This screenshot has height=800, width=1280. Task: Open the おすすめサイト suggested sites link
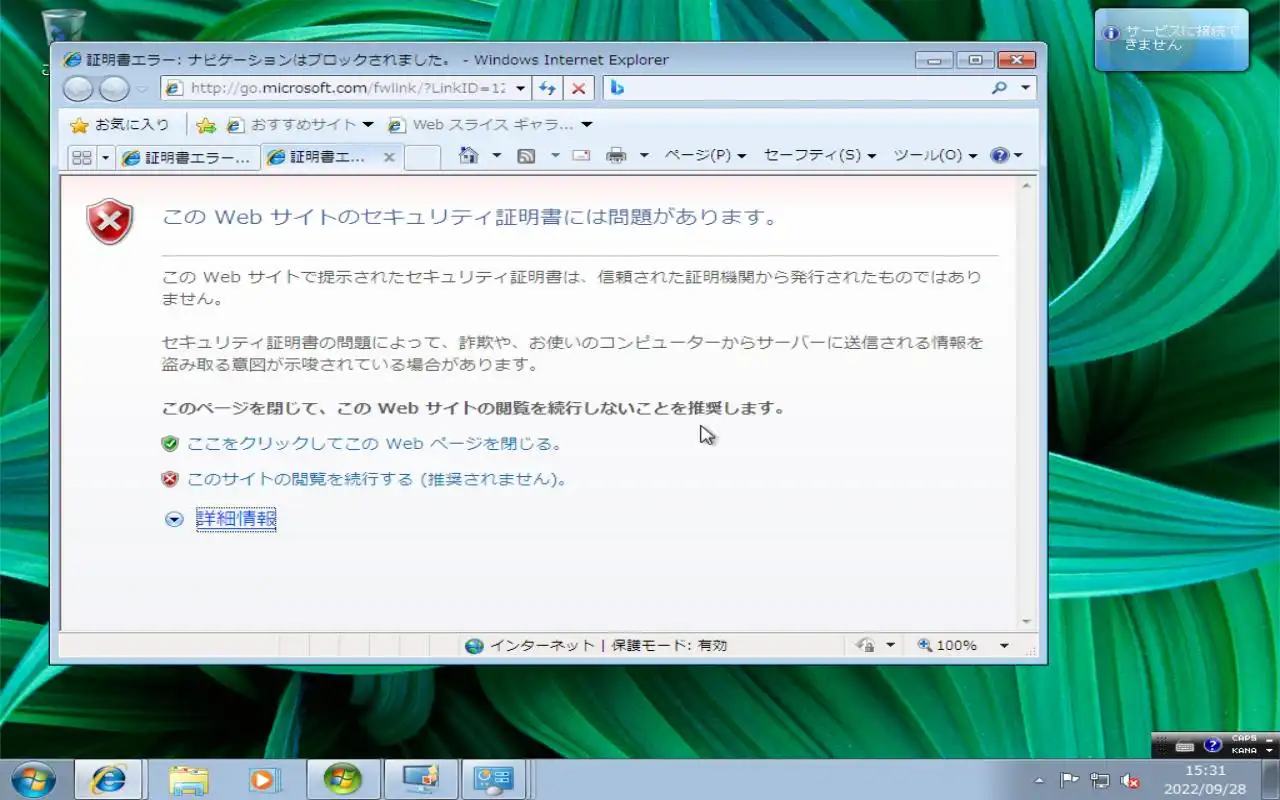(x=292, y=125)
